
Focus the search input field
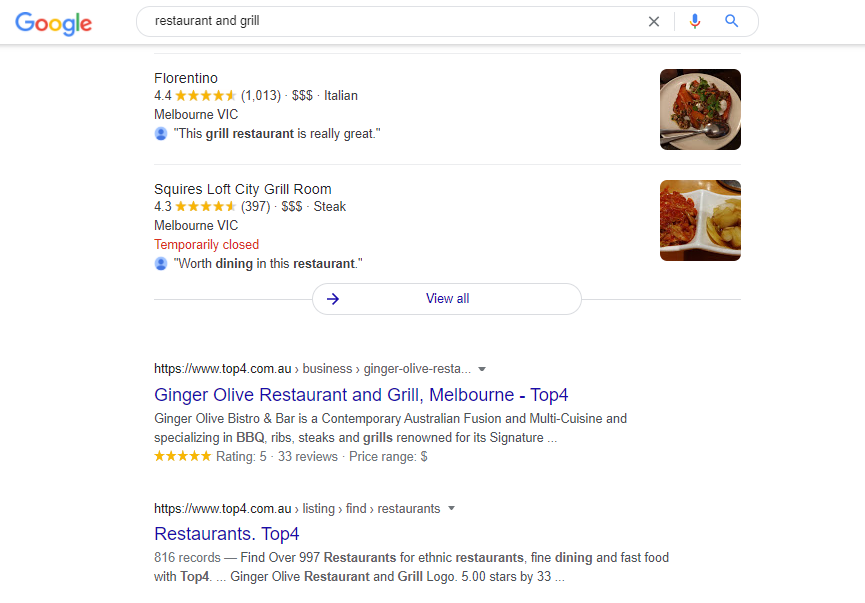(390, 21)
